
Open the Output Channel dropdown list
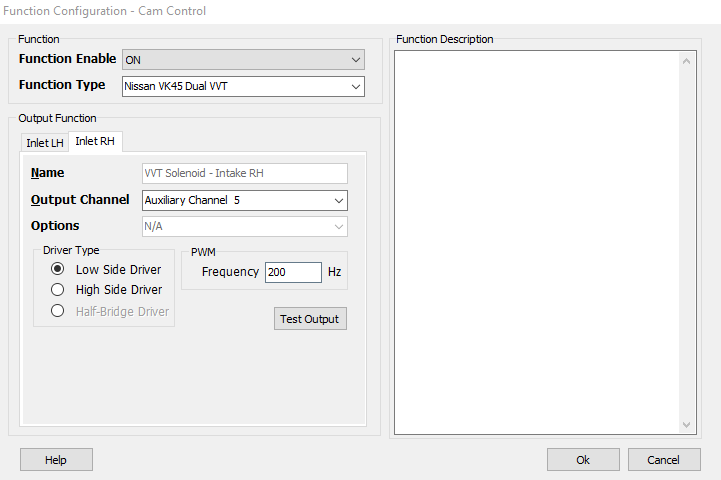(244, 200)
